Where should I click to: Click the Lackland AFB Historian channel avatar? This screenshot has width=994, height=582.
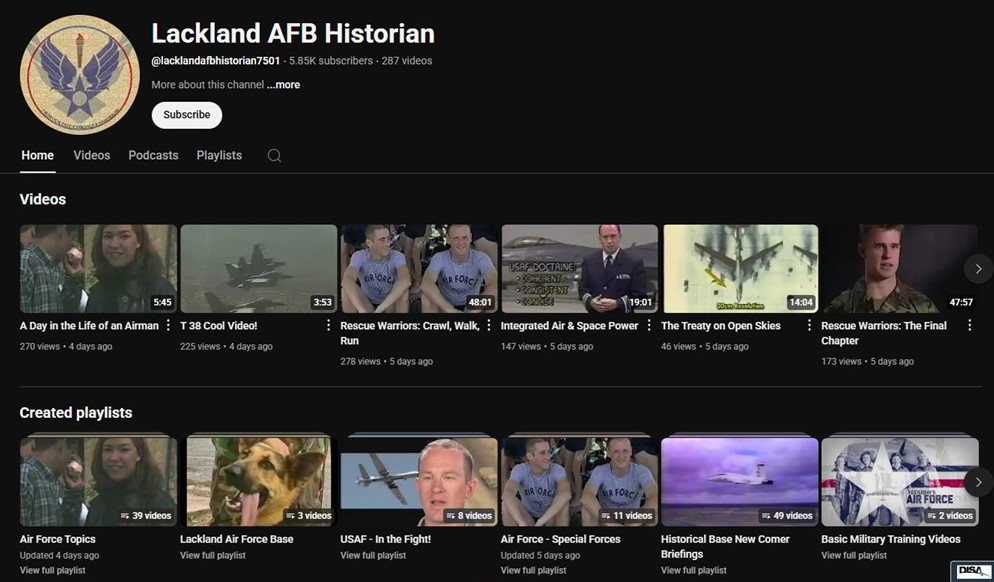tap(80, 75)
